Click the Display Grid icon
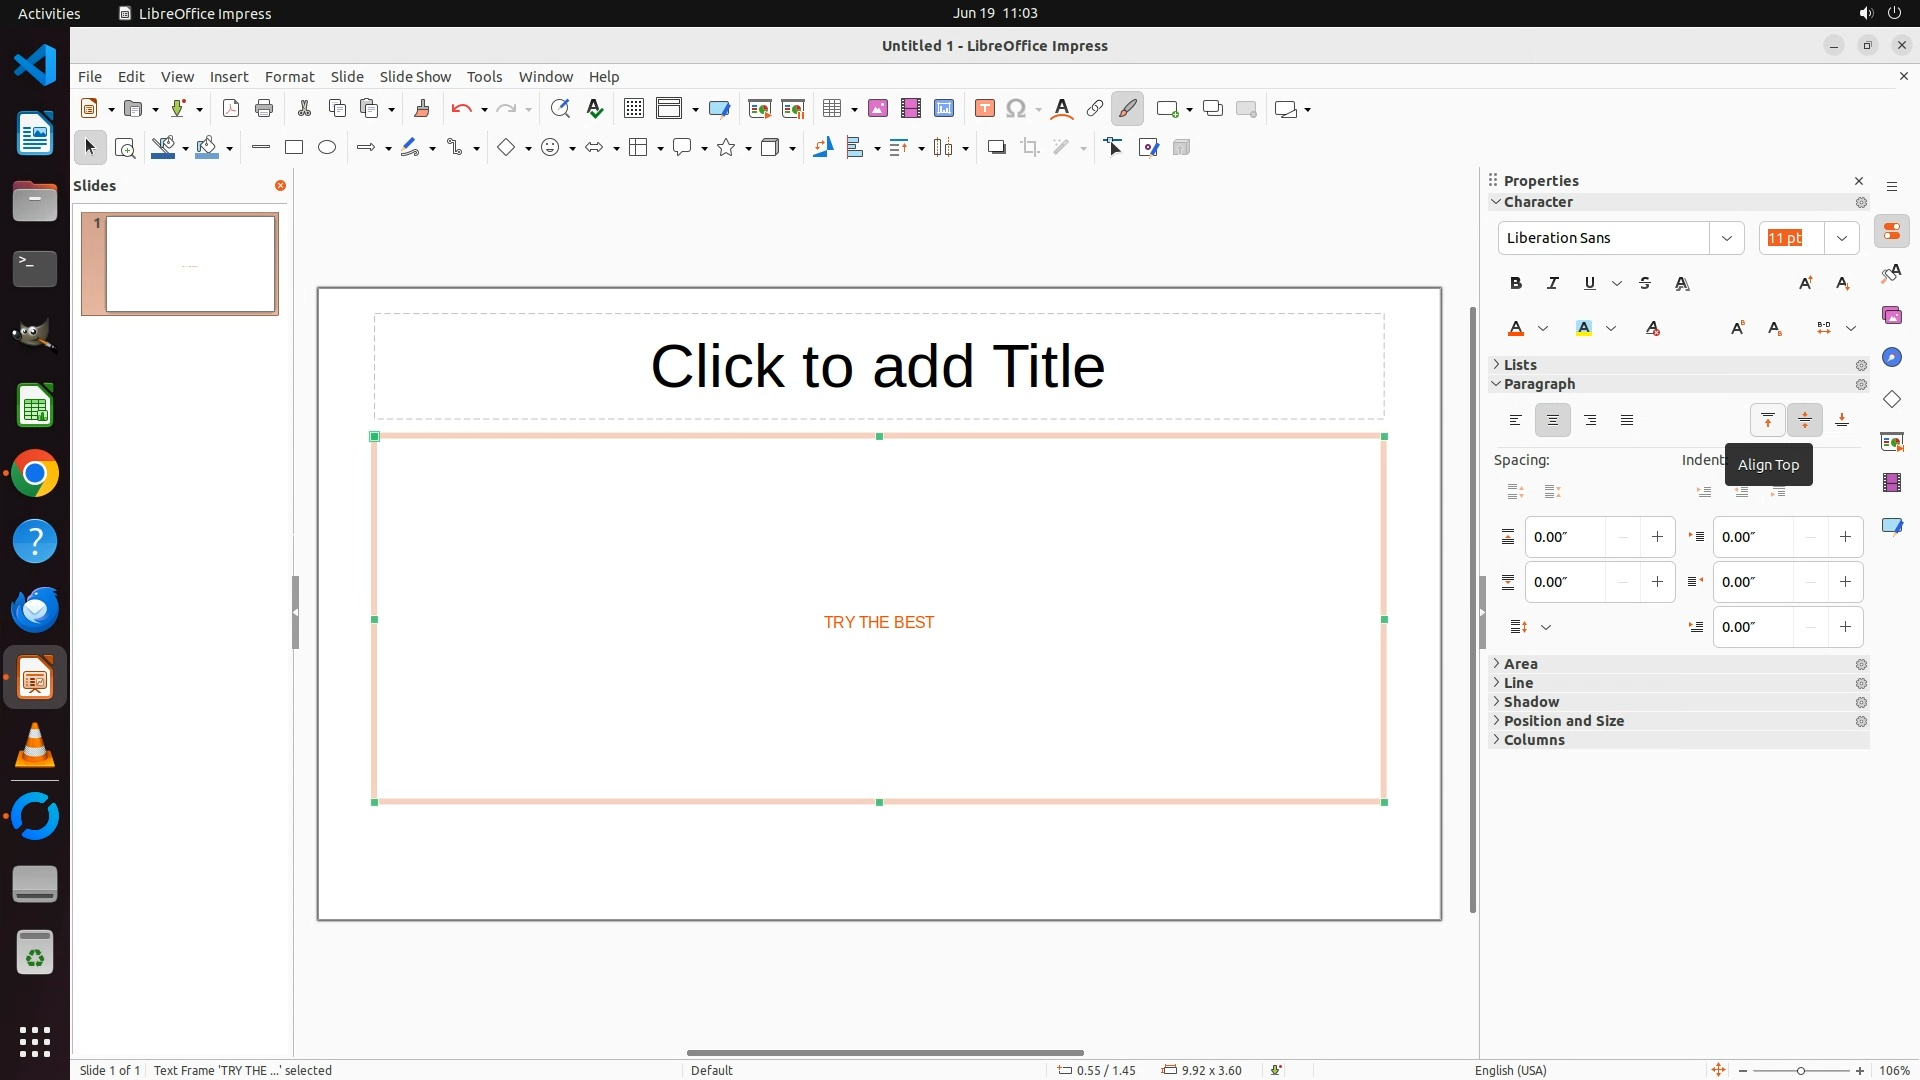1920x1080 pixels. coord(633,109)
